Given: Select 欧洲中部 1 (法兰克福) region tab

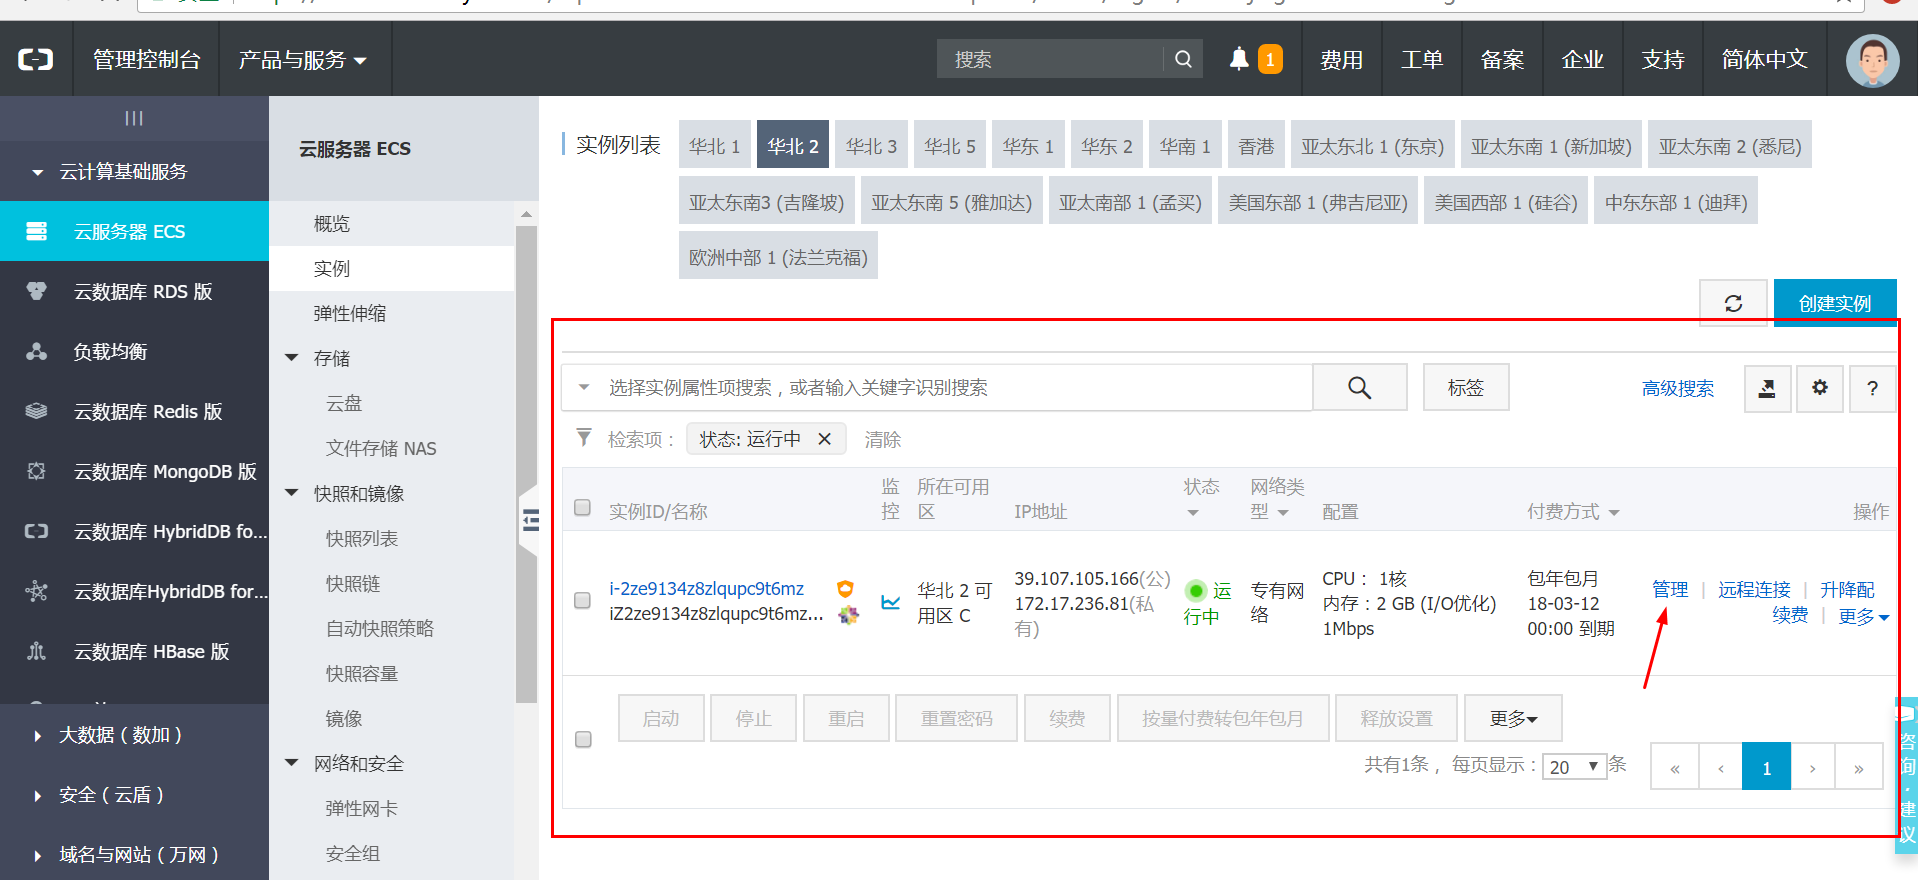Looking at the screenshot, I should coord(778,257).
